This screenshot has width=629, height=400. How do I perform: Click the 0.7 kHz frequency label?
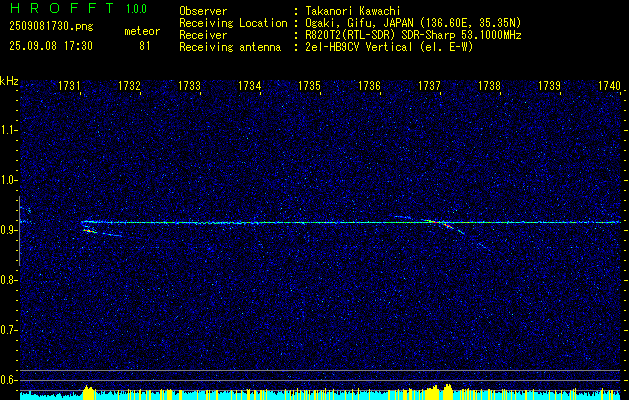[9, 330]
